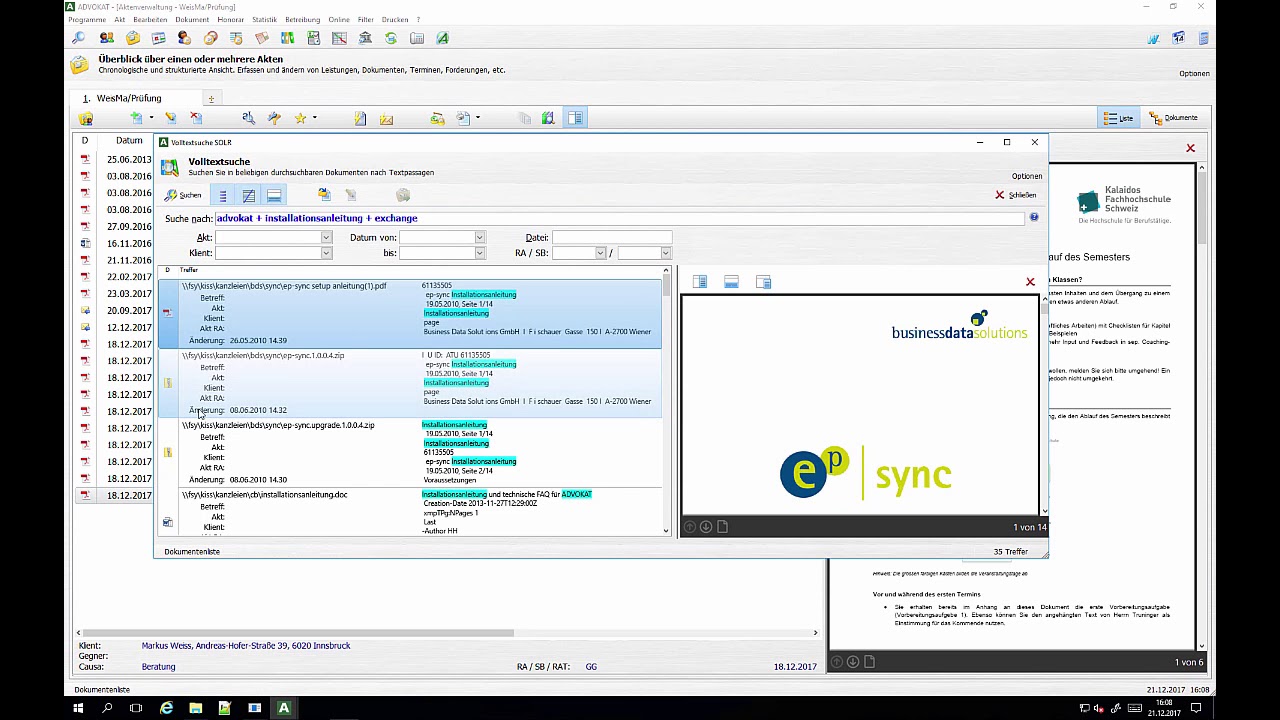The height and width of the screenshot is (720, 1280).
Task: Click the Akt list horizontal scrollbar
Action: [x=446, y=632]
